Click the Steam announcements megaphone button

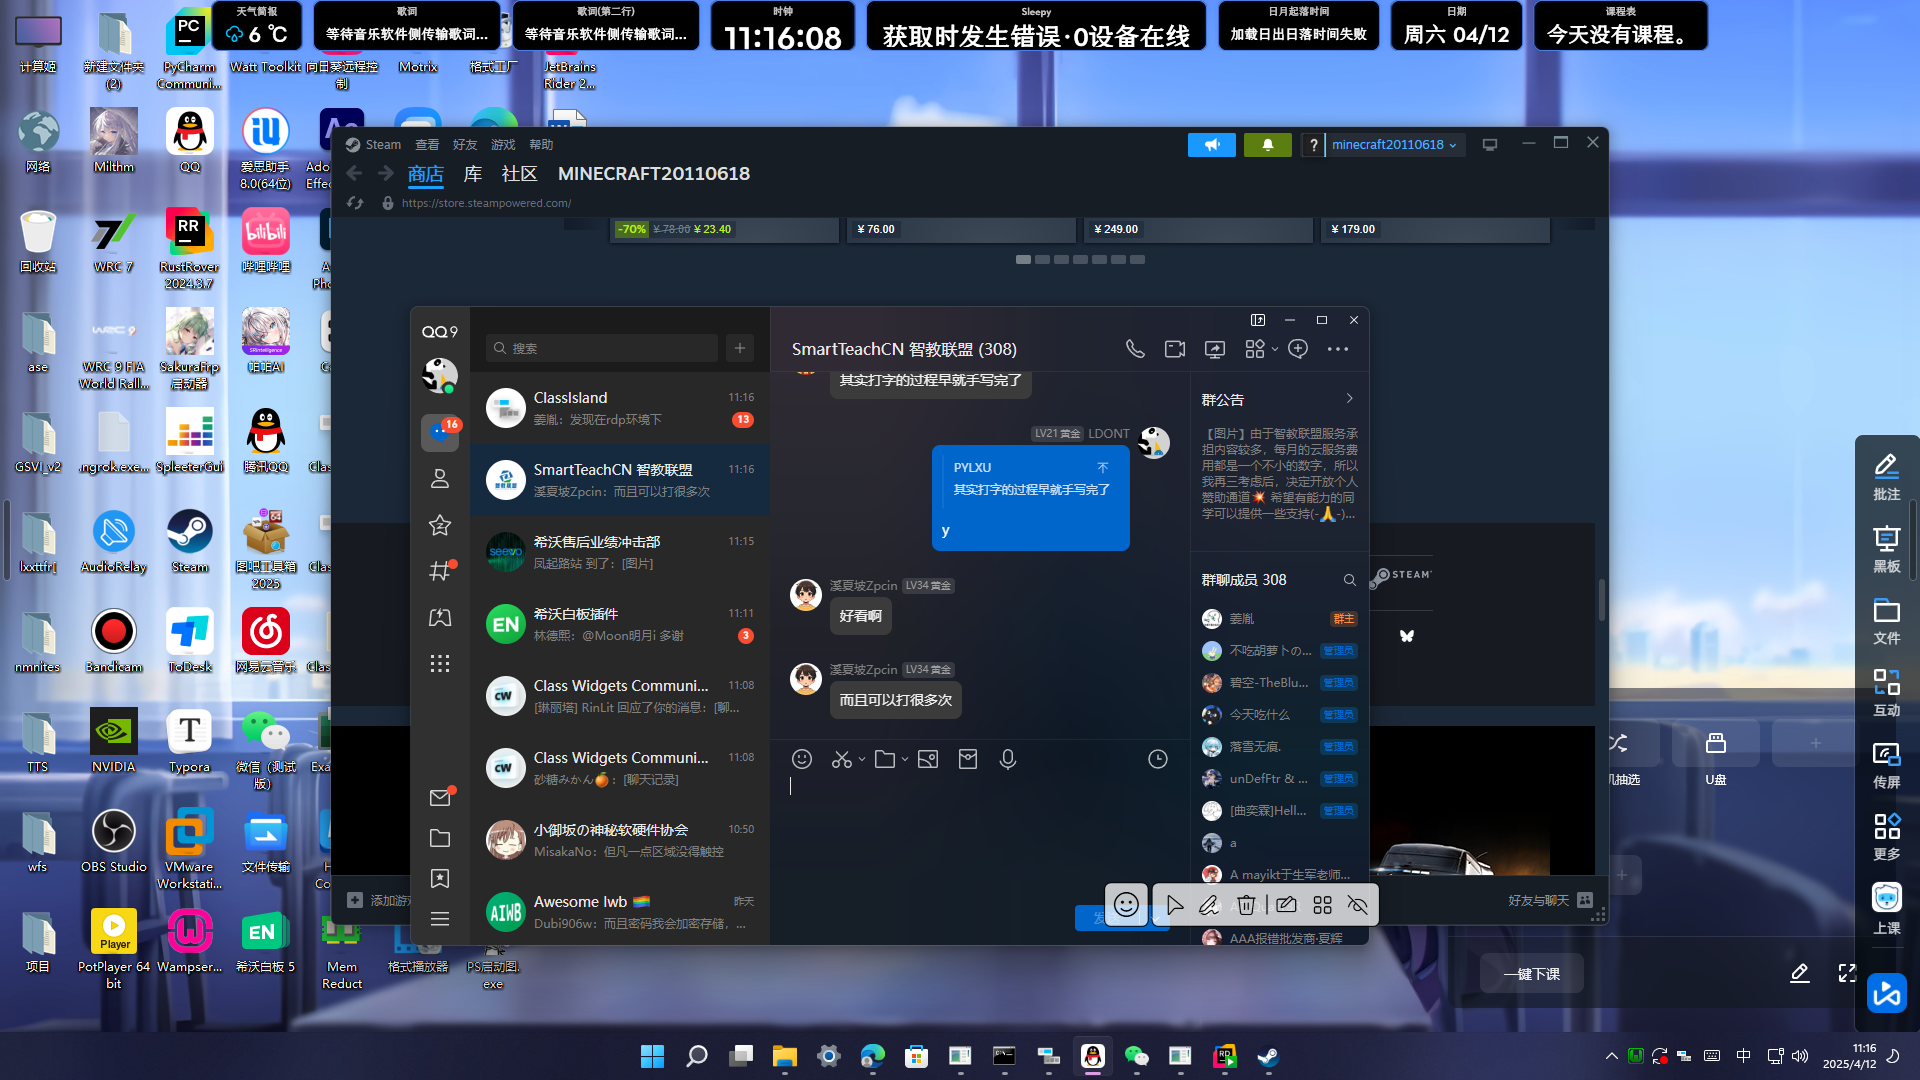(x=1211, y=145)
